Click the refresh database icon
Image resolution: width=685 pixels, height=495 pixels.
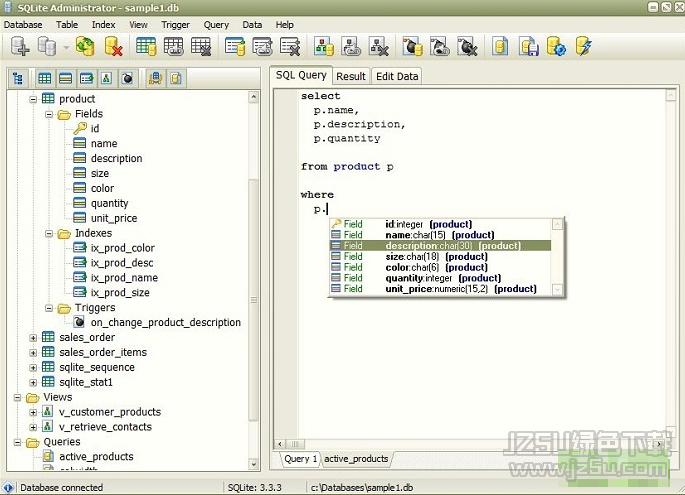tap(85, 46)
